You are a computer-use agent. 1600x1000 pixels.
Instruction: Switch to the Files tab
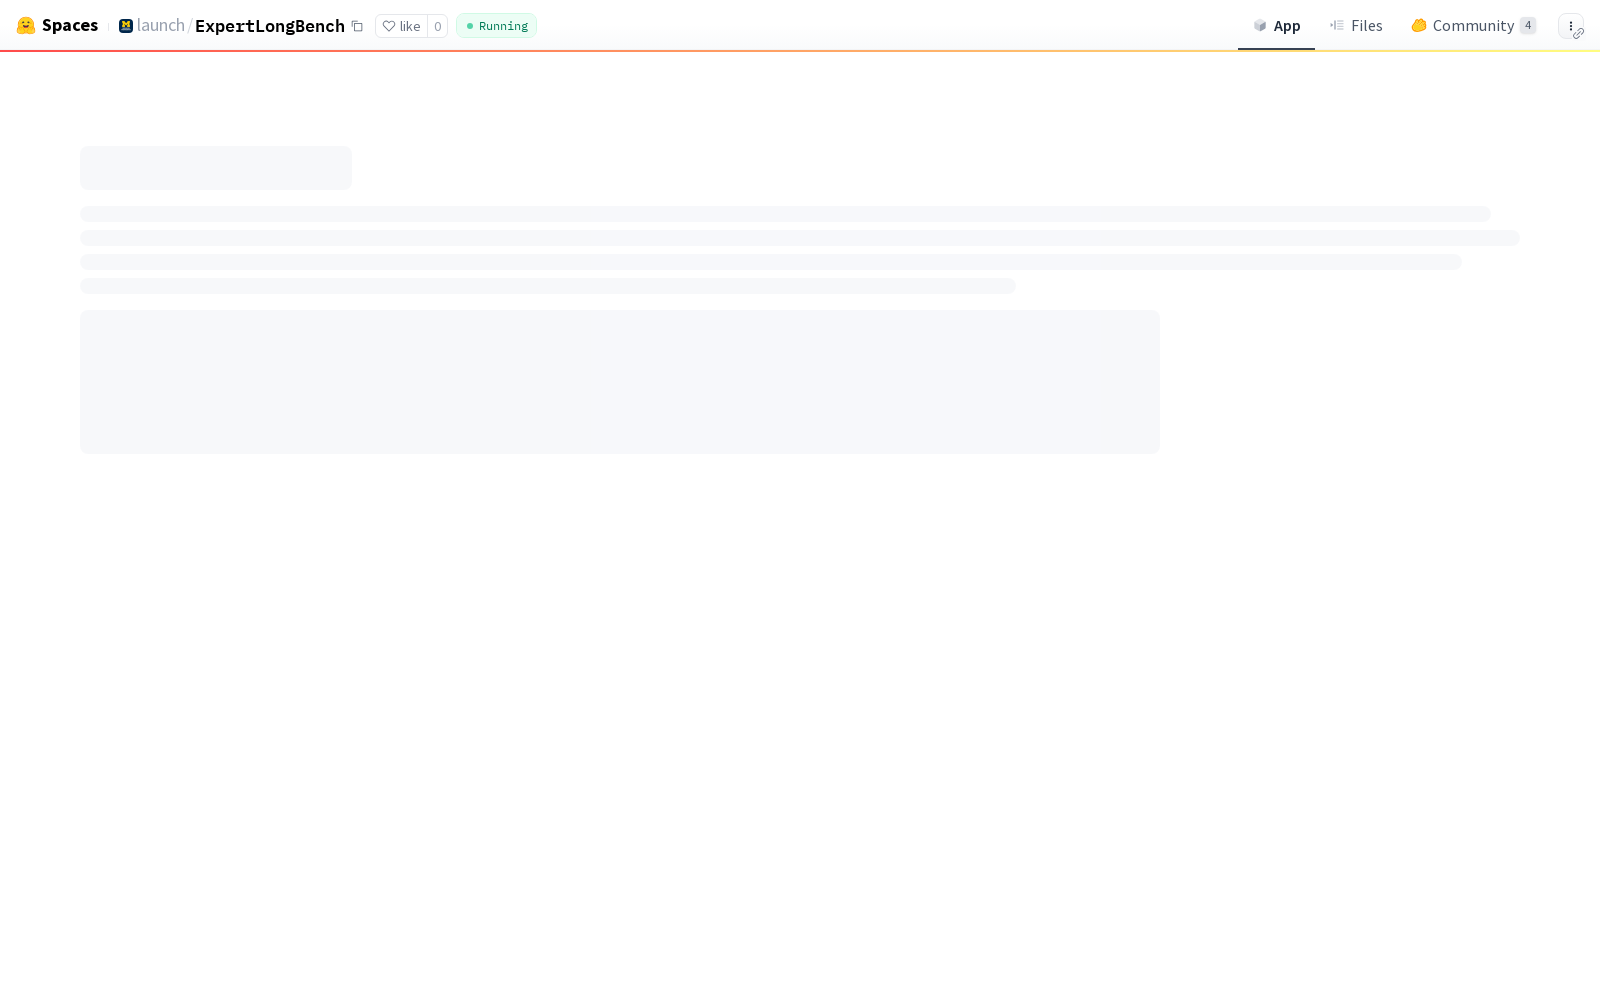(x=1356, y=26)
